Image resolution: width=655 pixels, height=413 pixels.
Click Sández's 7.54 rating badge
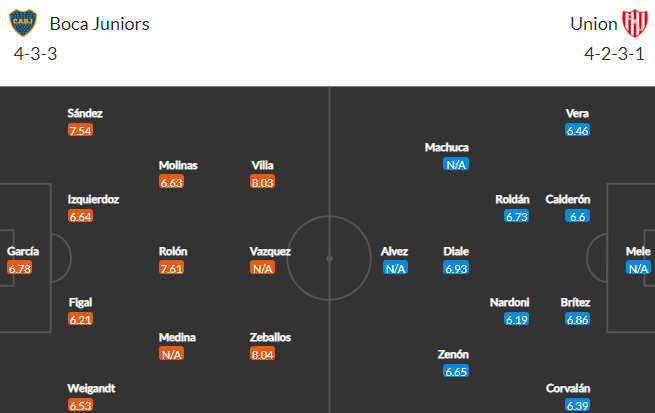pos(80,130)
